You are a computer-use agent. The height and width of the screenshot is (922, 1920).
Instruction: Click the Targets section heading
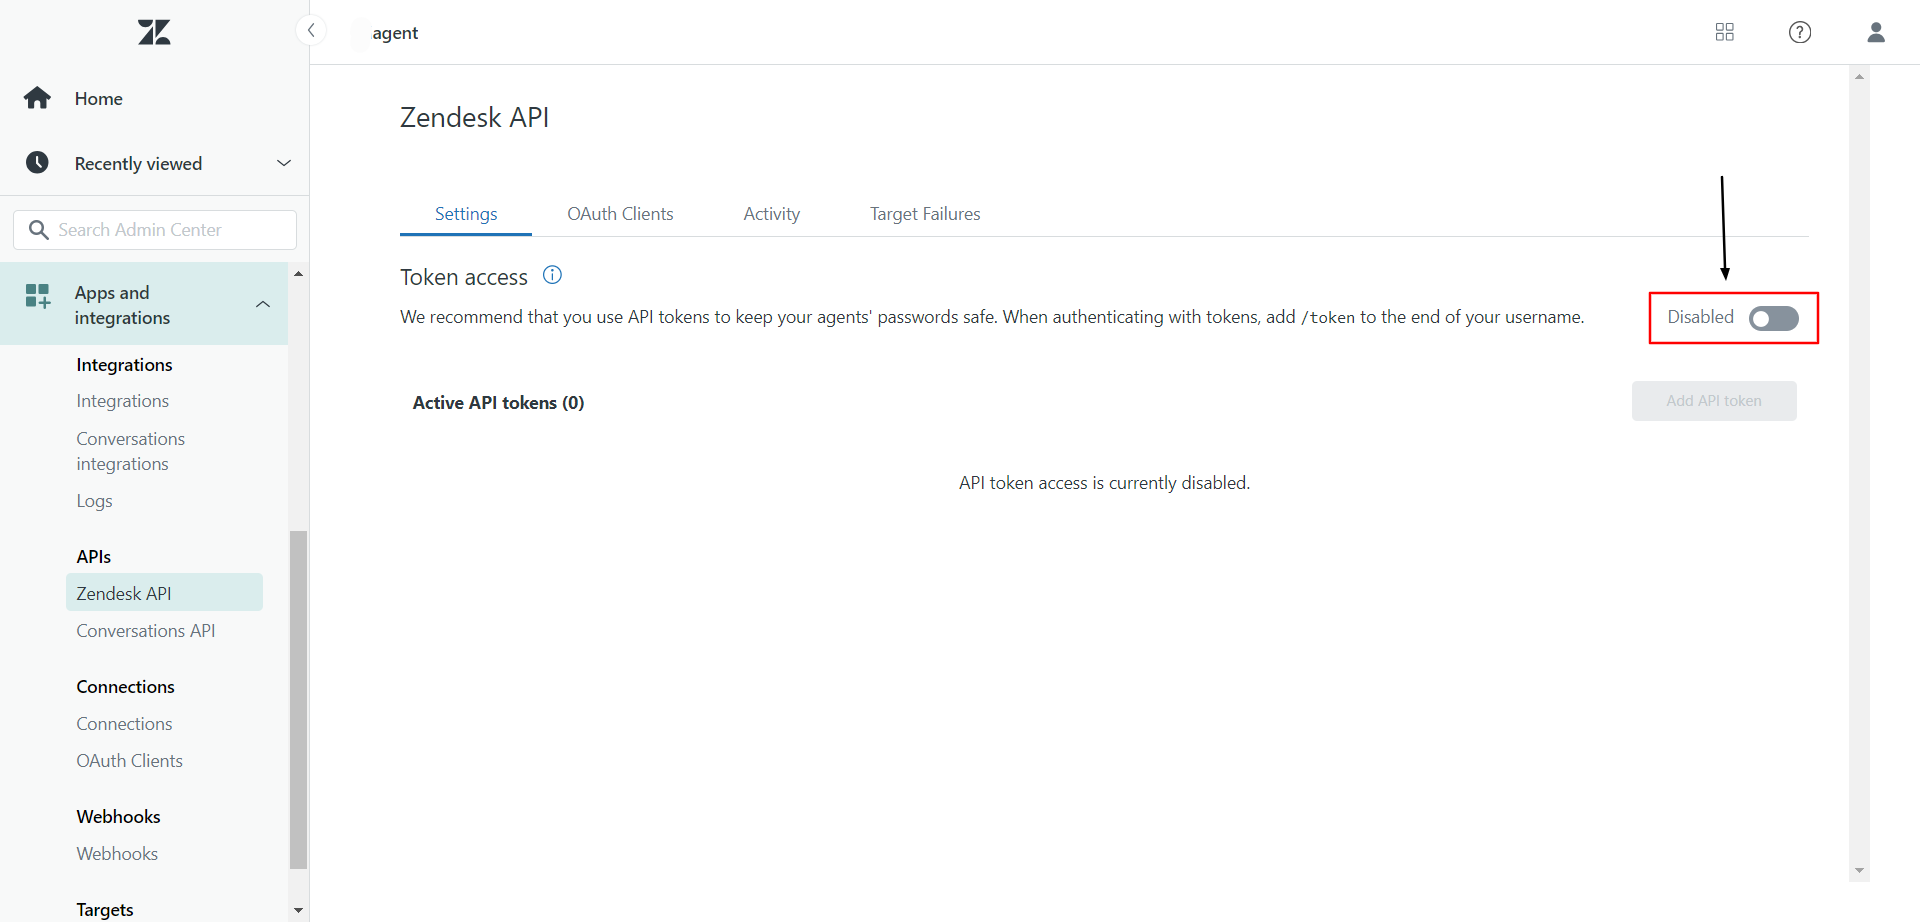[x=105, y=909]
